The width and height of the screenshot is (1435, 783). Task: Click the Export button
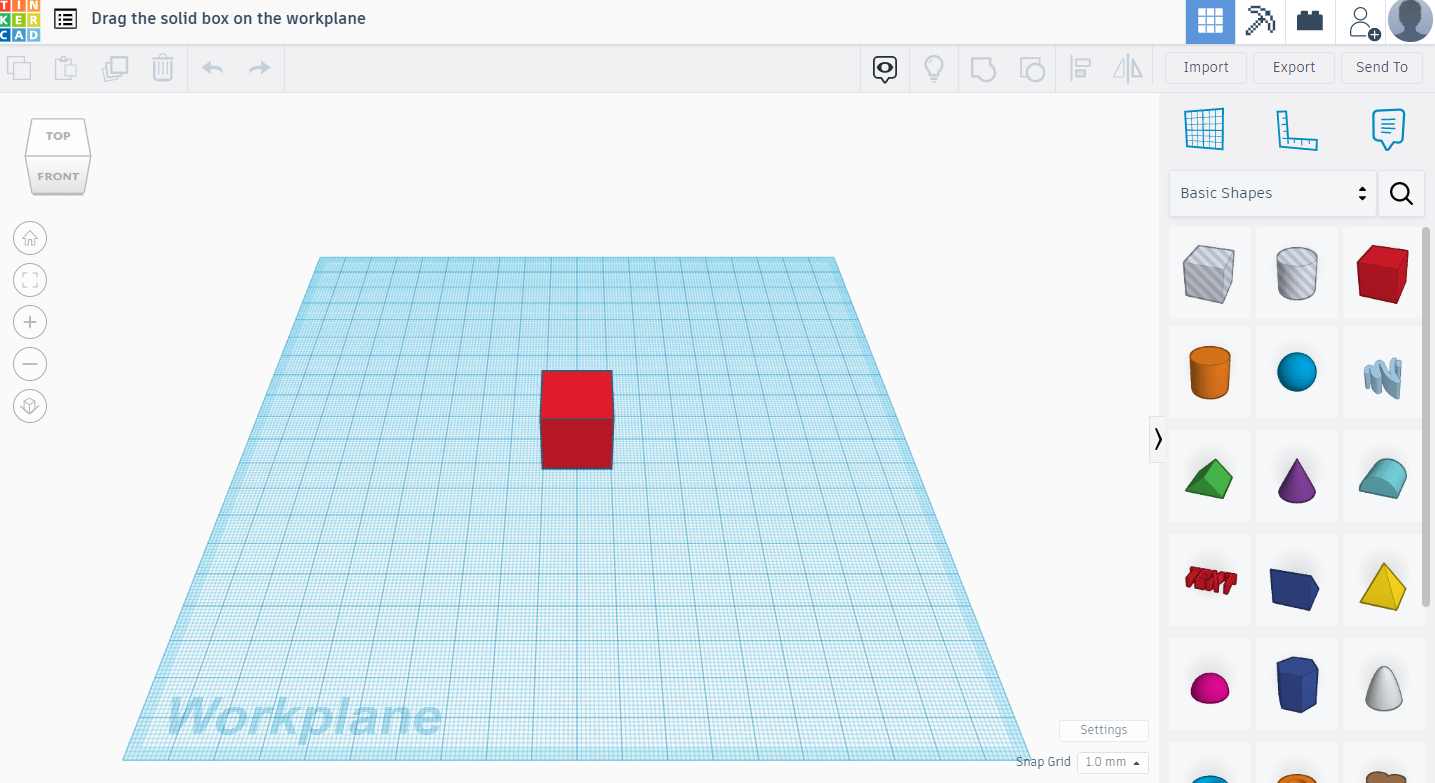1294,67
